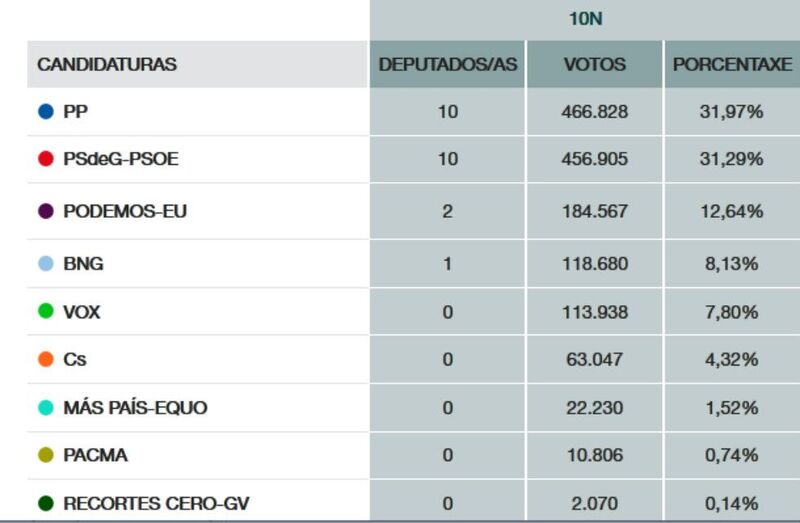Click the blue PP party dot
The height and width of the screenshot is (523, 800).
pyautogui.click(x=45, y=112)
